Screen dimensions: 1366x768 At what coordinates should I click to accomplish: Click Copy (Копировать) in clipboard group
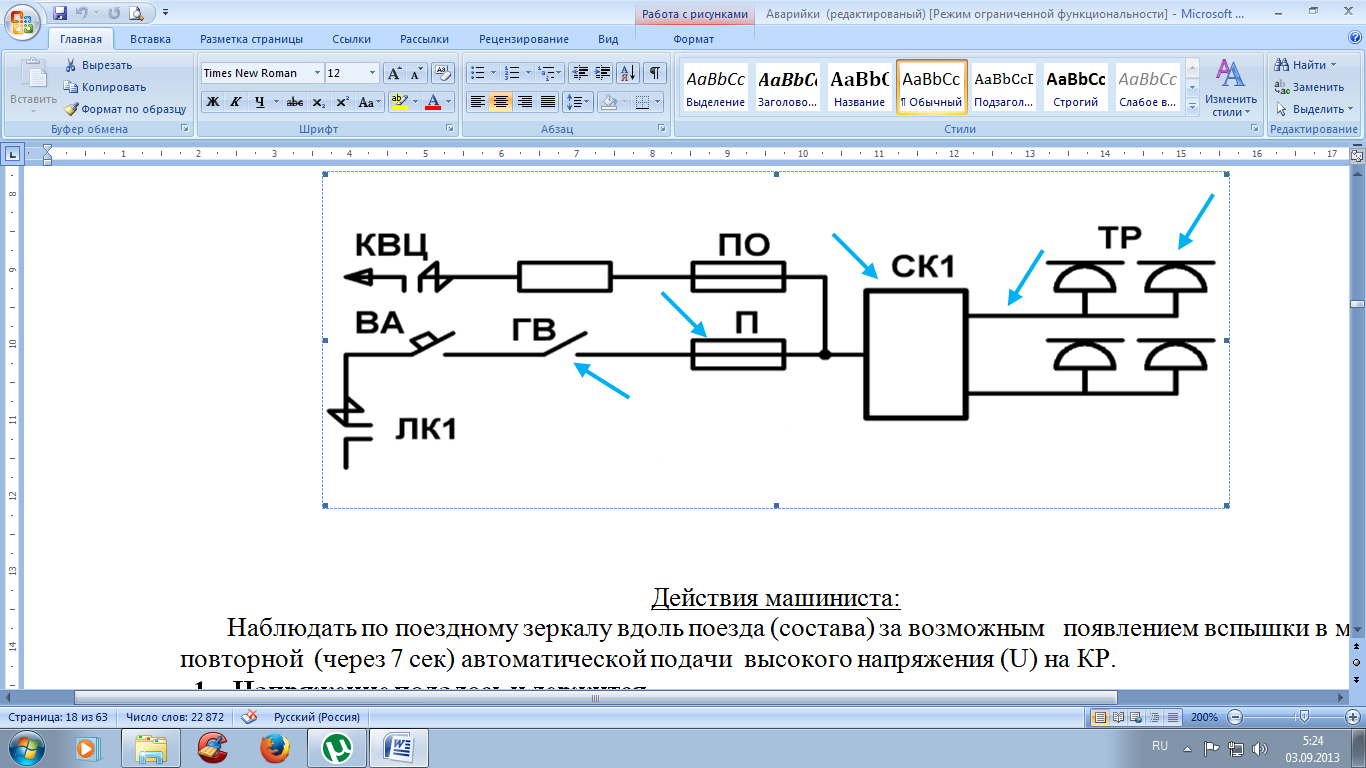click(x=104, y=87)
